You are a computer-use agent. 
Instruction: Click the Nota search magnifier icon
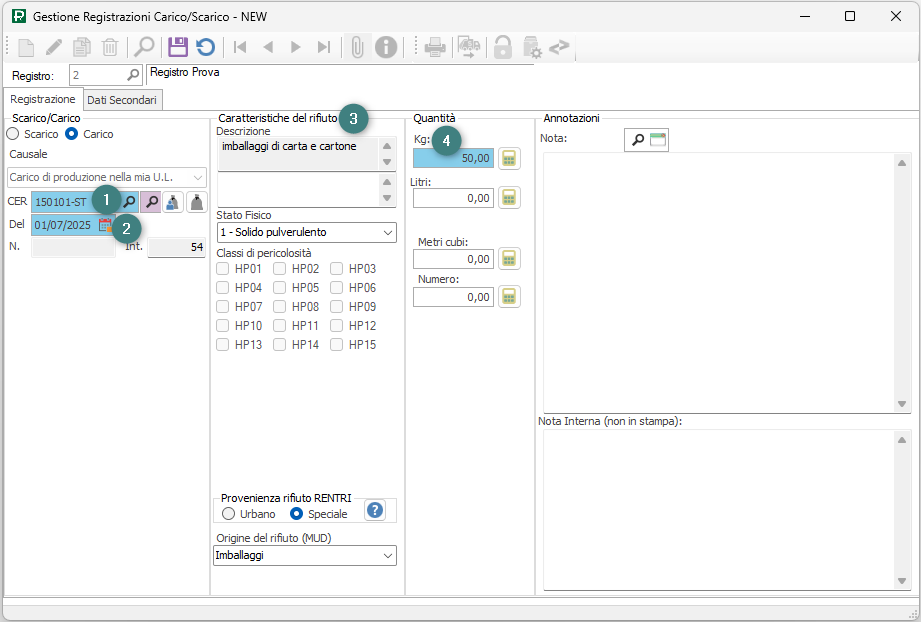point(637,140)
